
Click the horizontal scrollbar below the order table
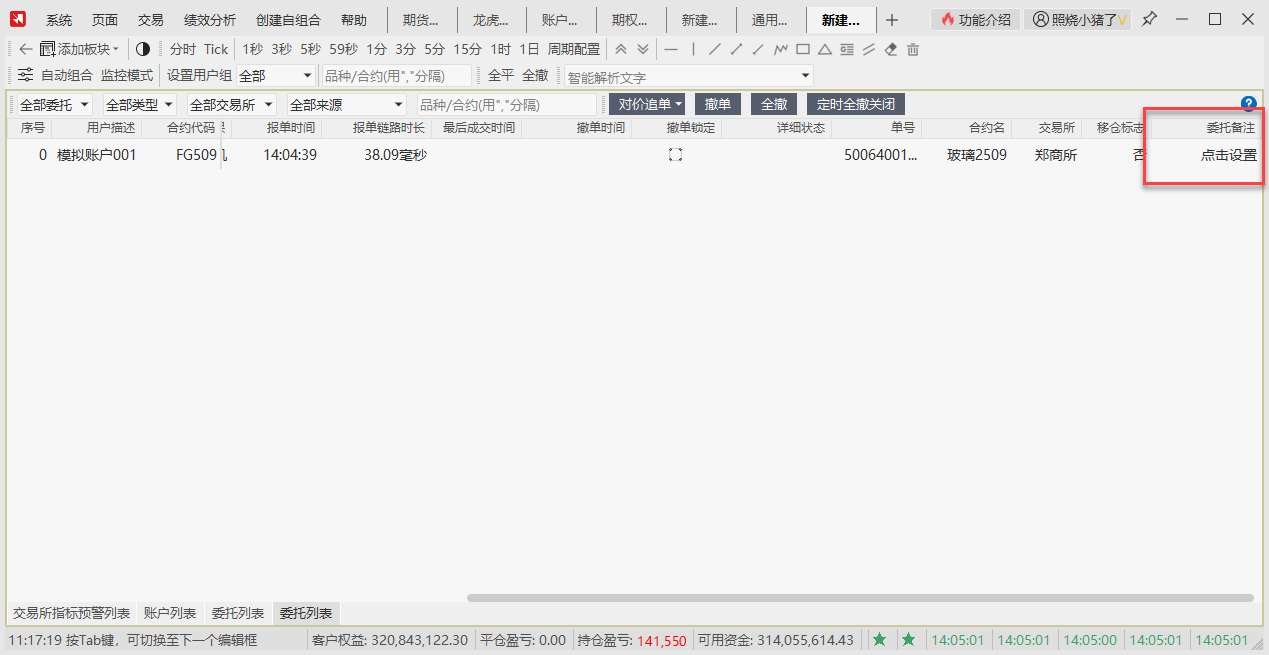tap(860, 598)
